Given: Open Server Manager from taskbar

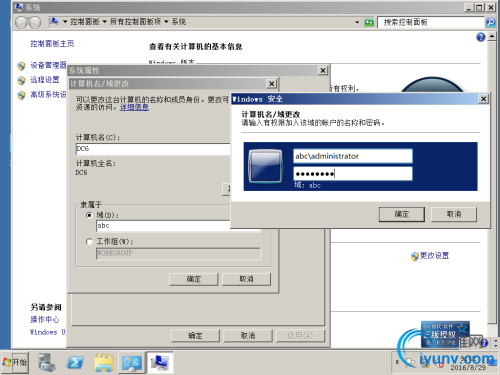Looking at the screenshot, I should click(x=46, y=363).
